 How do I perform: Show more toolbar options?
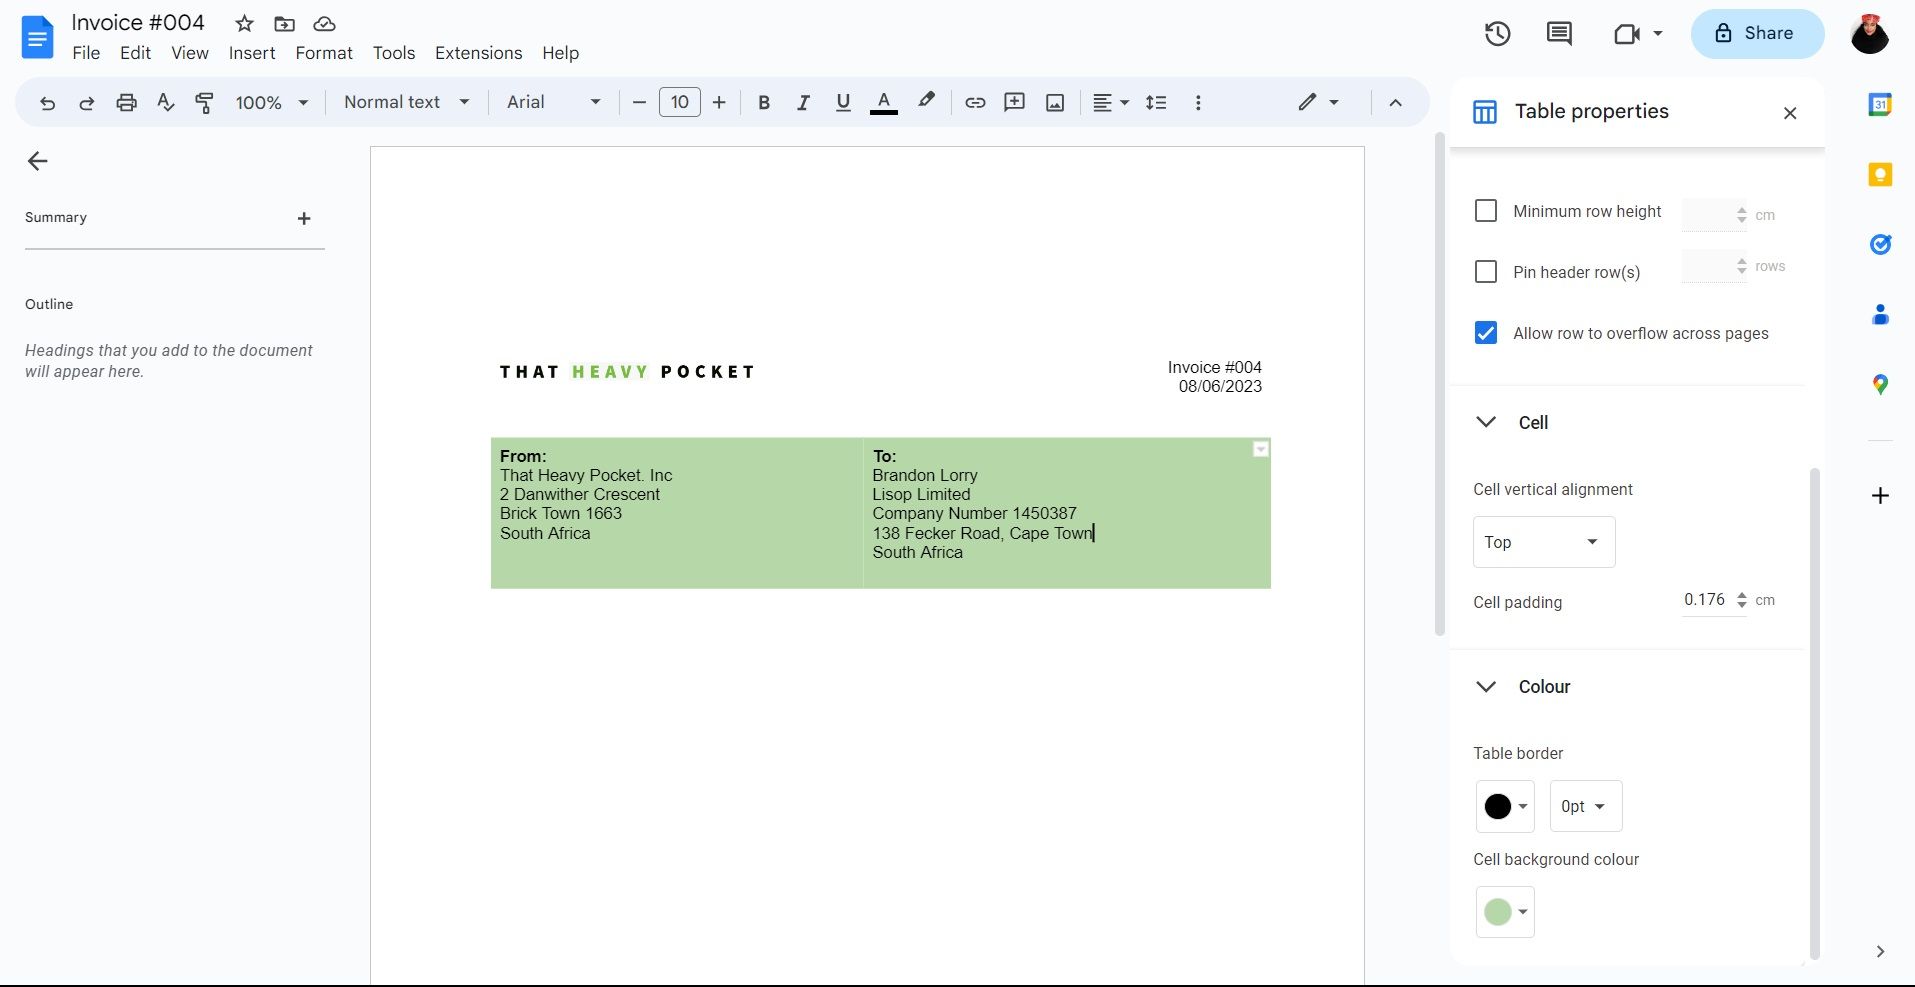[1198, 102]
